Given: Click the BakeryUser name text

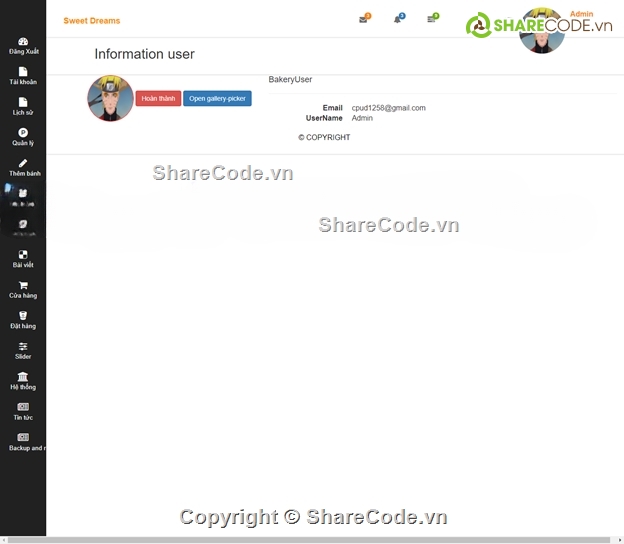Looking at the screenshot, I should [290, 80].
